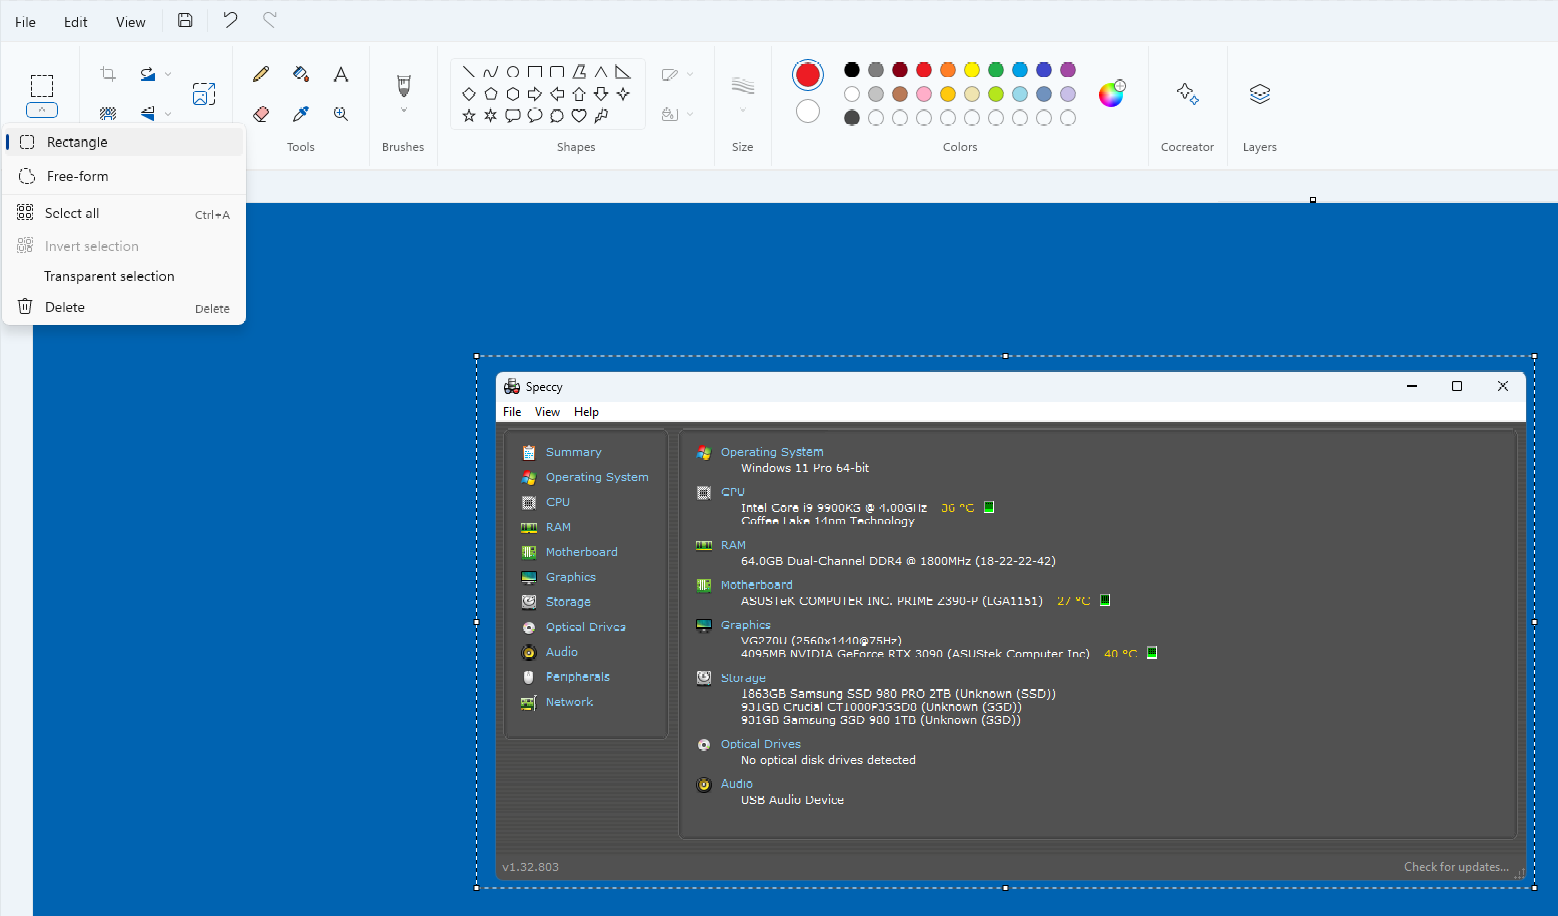Choose the Text tool
This screenshot has height=916, width=1558.
pos(341,74)
